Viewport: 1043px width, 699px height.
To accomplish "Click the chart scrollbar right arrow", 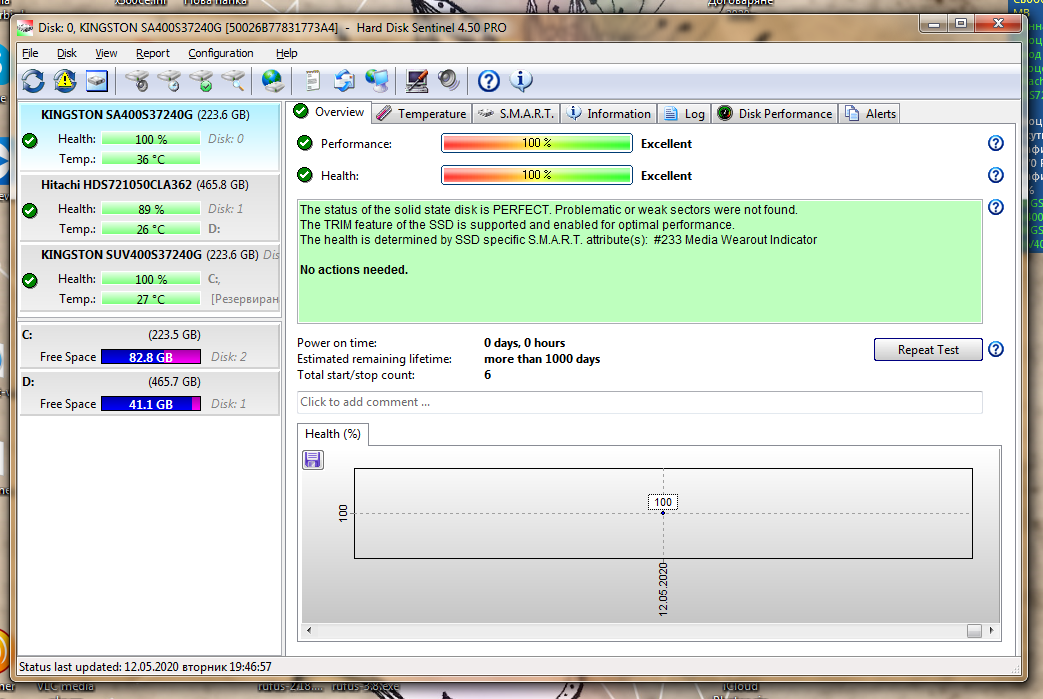I will point(991,630).
